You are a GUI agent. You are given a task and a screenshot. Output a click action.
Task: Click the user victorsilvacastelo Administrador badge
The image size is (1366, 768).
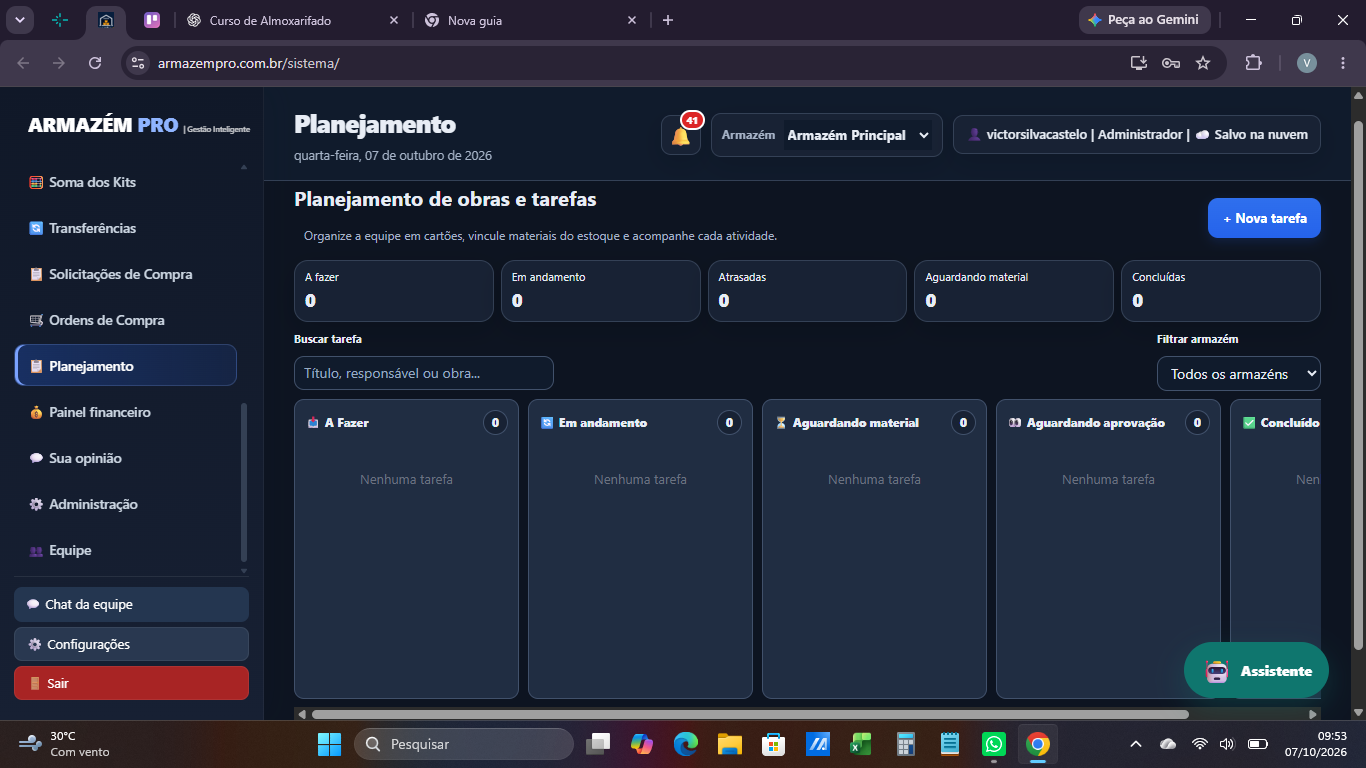pos(1136,135)
